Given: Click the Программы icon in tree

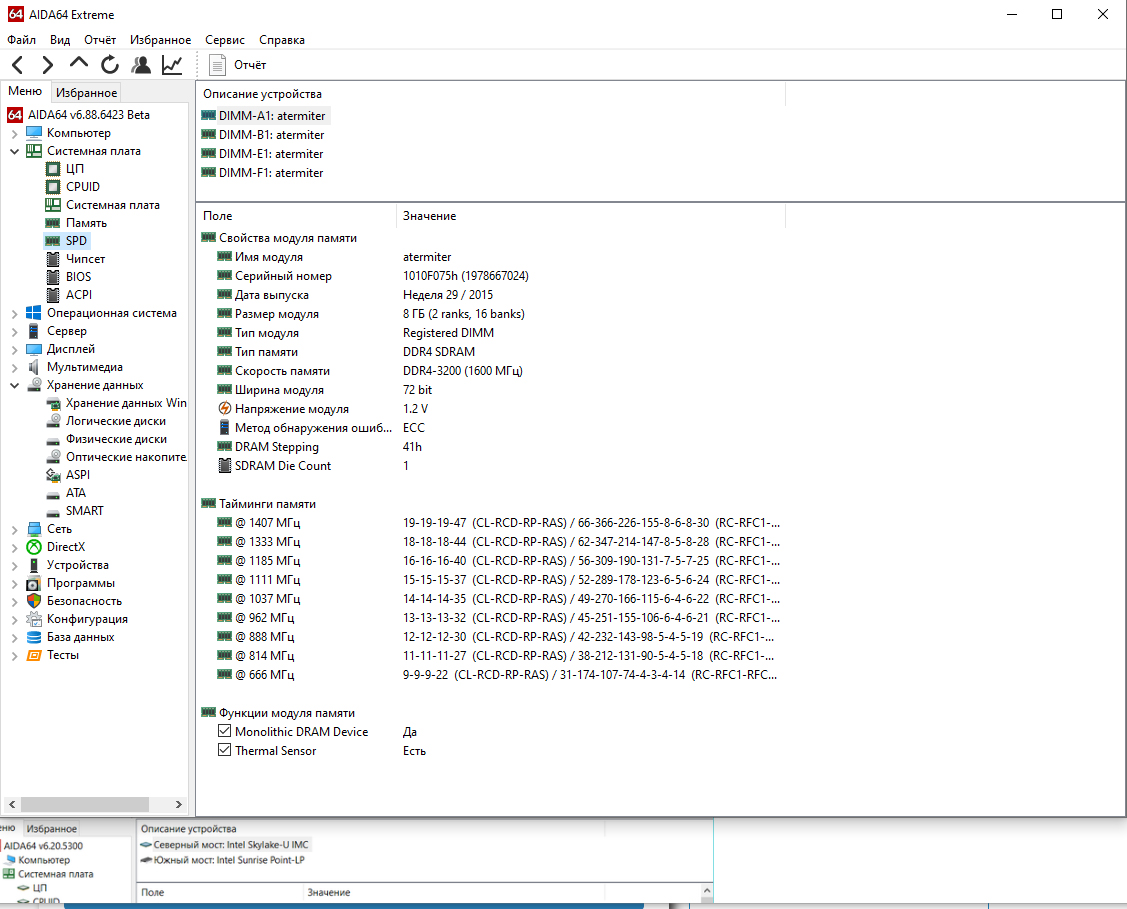Looking at the screenshot, I should click(34, 583).
